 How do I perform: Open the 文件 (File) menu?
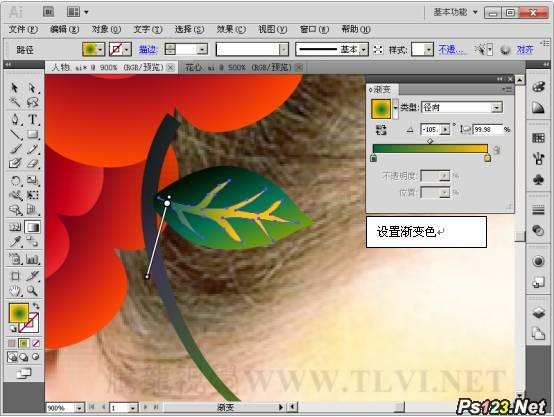(23, 29)
